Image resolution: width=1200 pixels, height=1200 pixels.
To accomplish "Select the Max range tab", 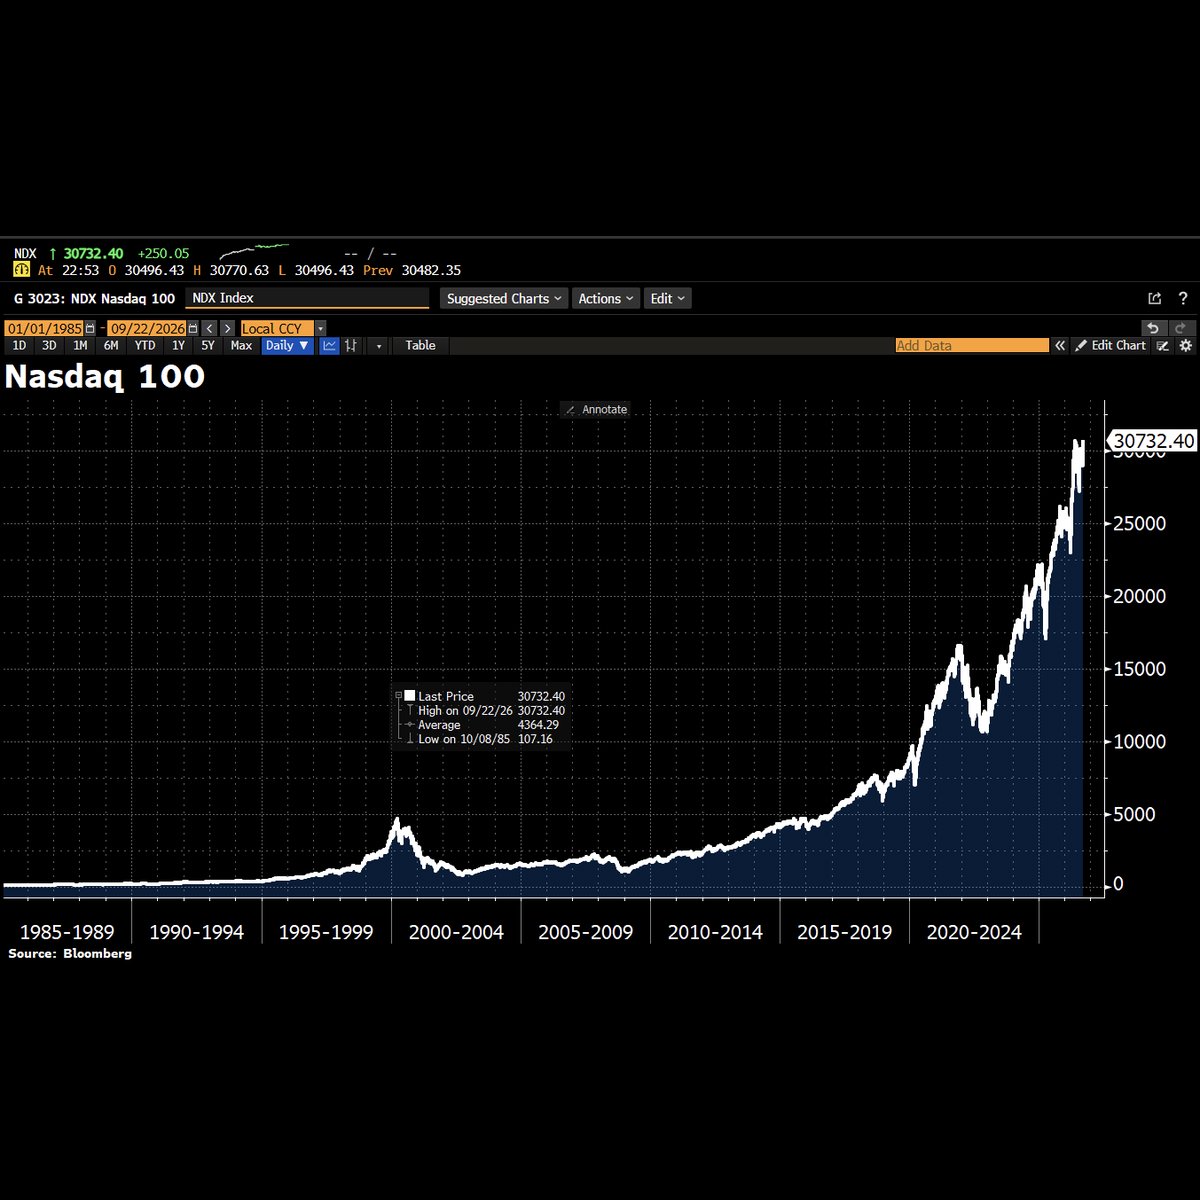I will click(x=241, y=345).
